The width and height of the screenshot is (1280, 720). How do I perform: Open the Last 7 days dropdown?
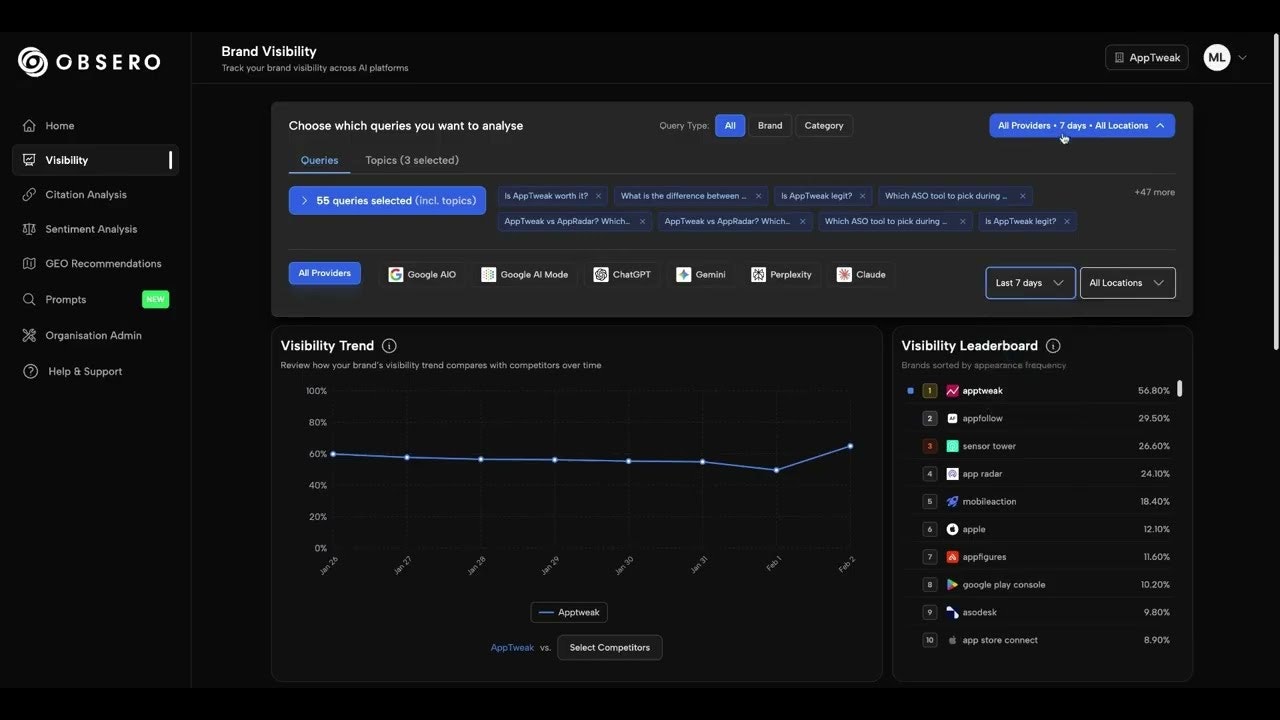click(1030, 283)
